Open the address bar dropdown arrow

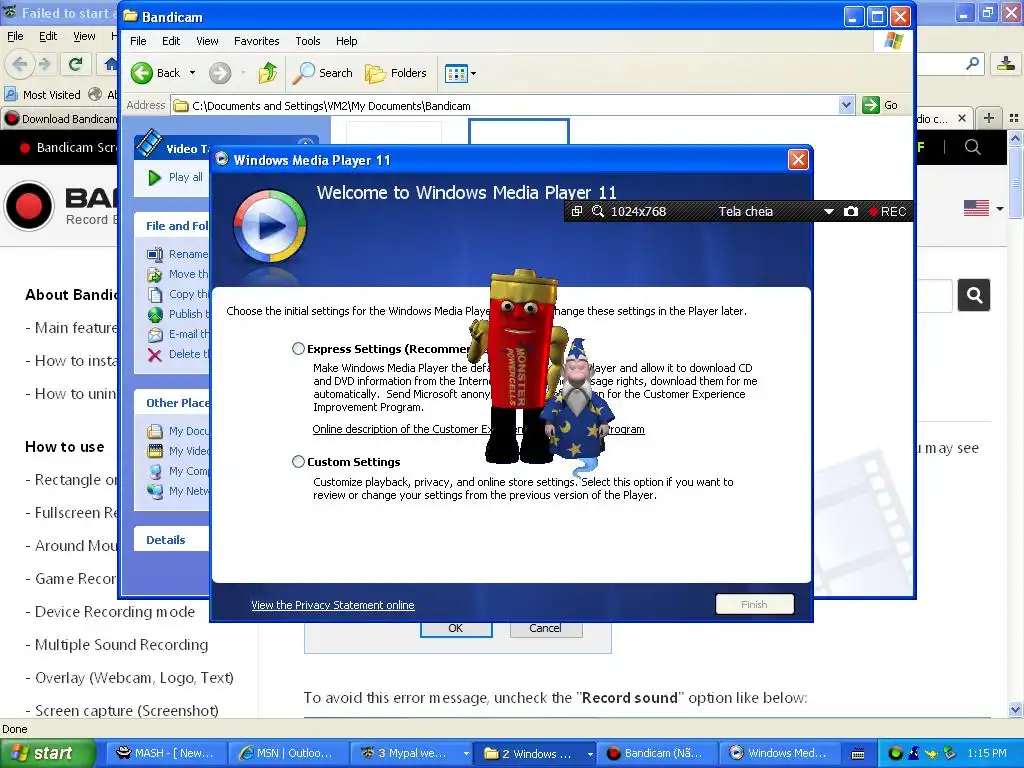(846, 105)
